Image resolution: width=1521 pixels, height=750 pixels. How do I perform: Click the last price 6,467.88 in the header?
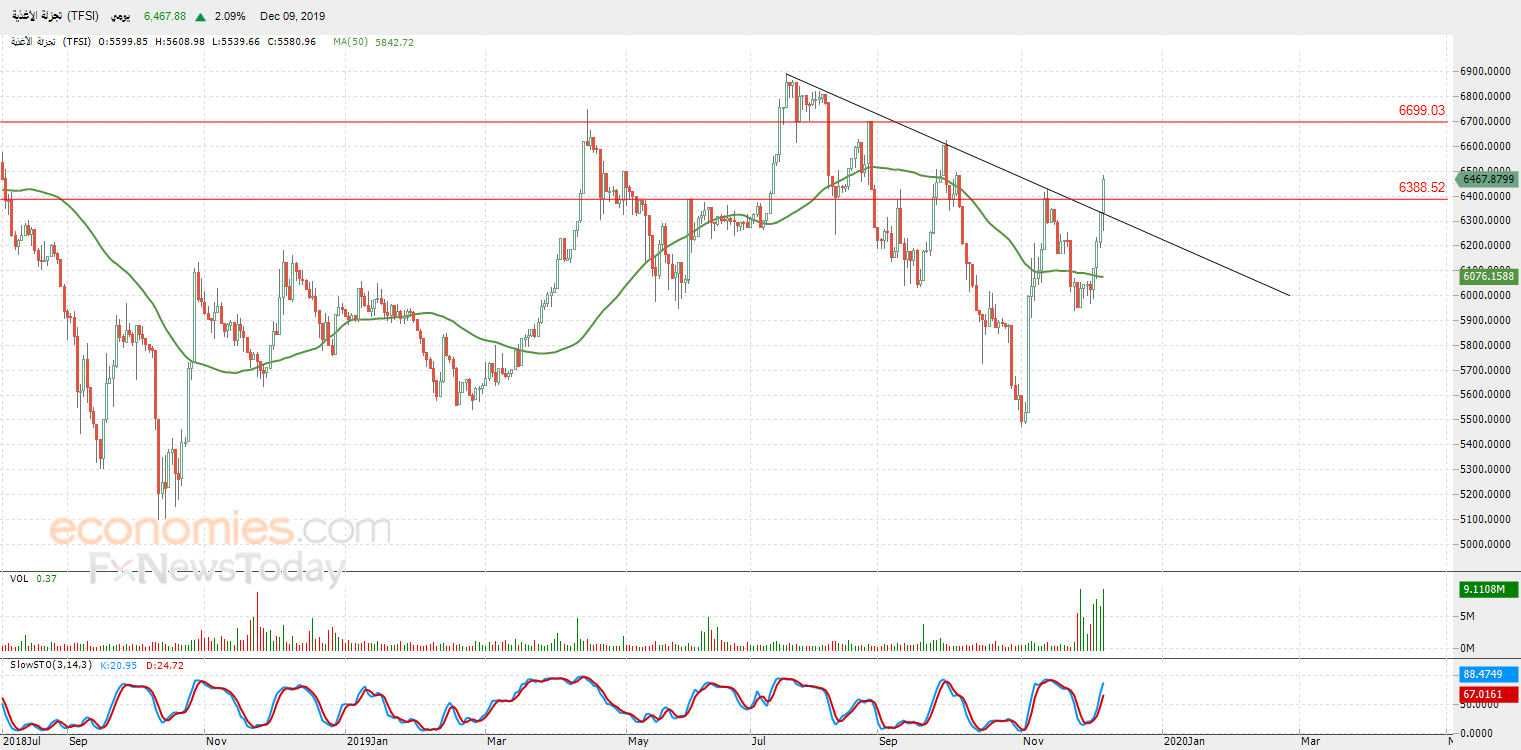(x=165, y=17)
